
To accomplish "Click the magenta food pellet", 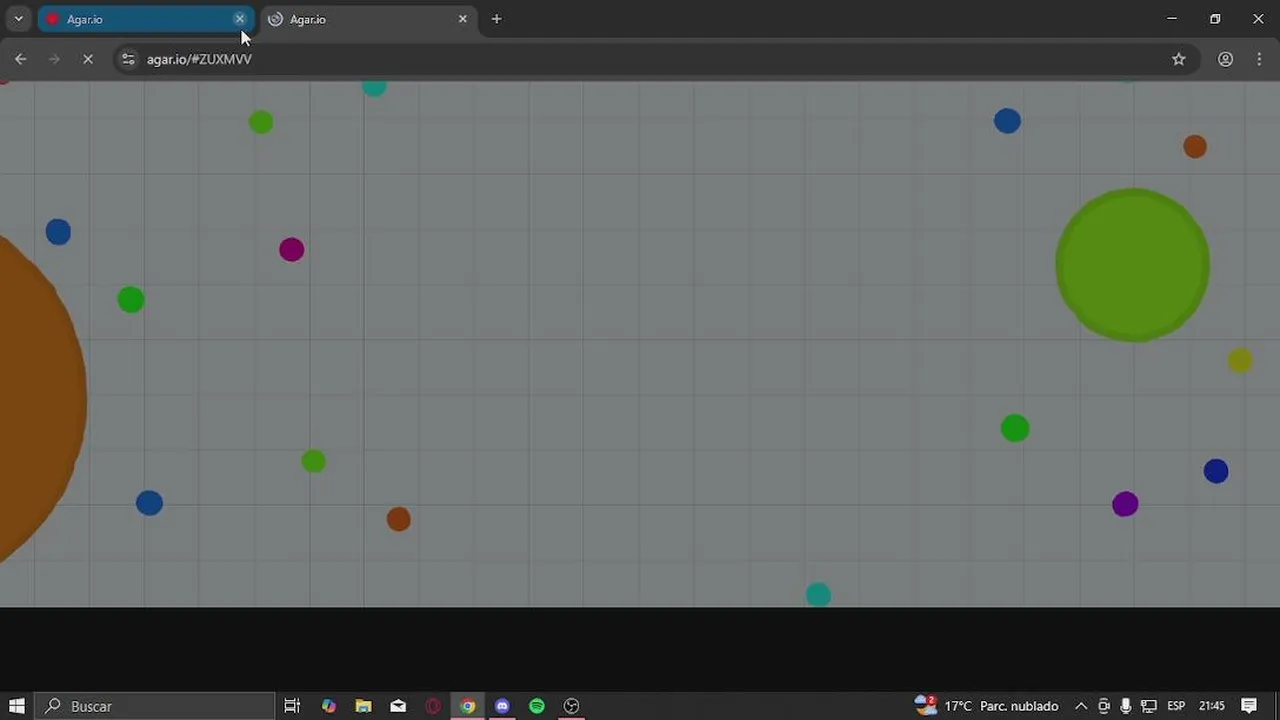I will tap(291, 249).
